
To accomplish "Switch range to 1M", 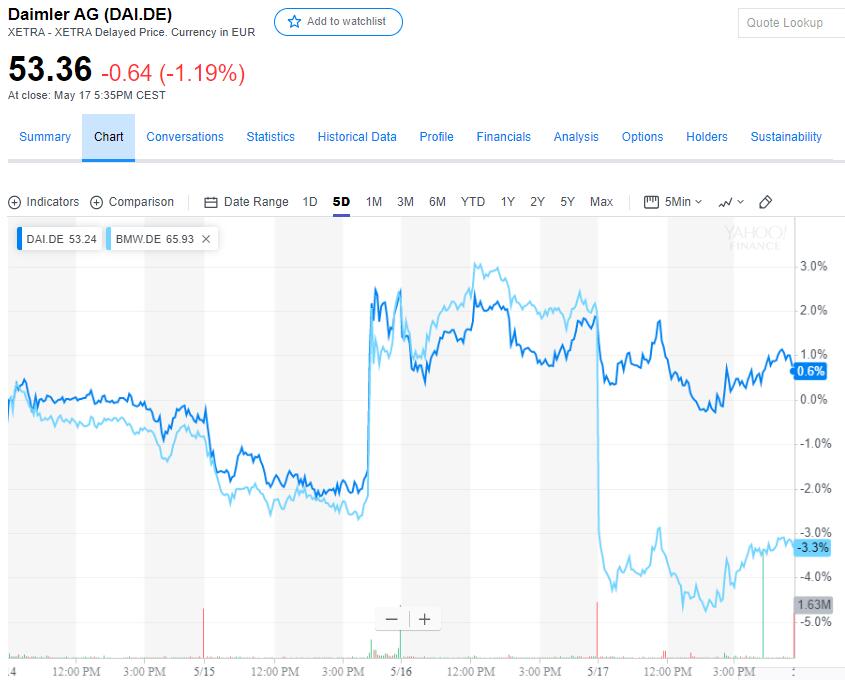I will (374, 202).
